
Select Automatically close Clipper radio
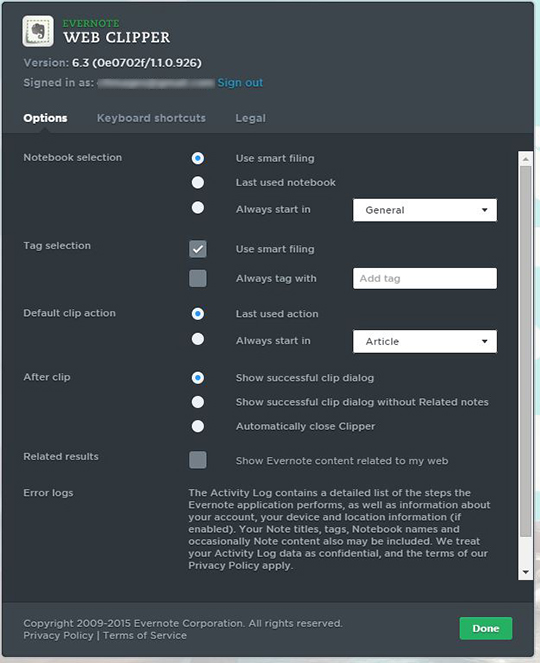(x=197, y=426)
